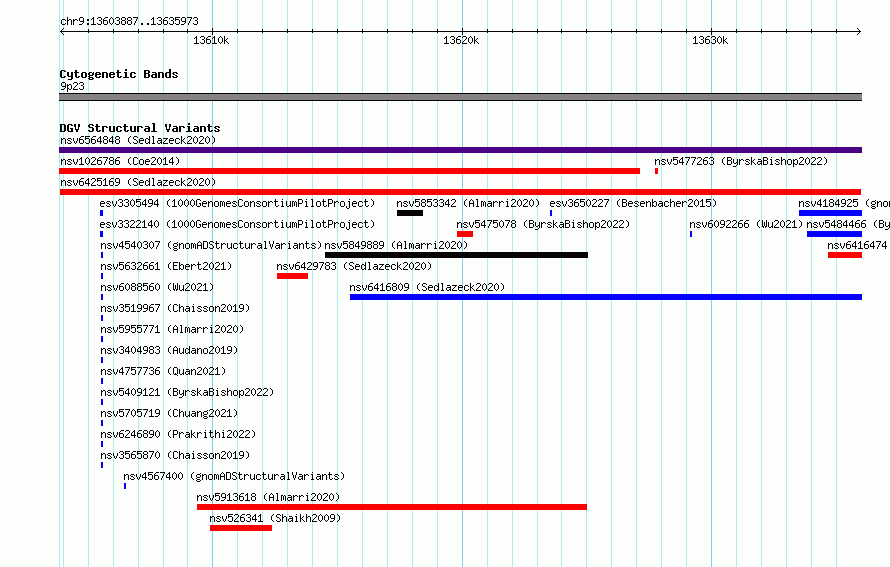Open the nsv1026786 (Coe2014) label
This screenshot has width=890, height=567.
click(x=120, y=161)
